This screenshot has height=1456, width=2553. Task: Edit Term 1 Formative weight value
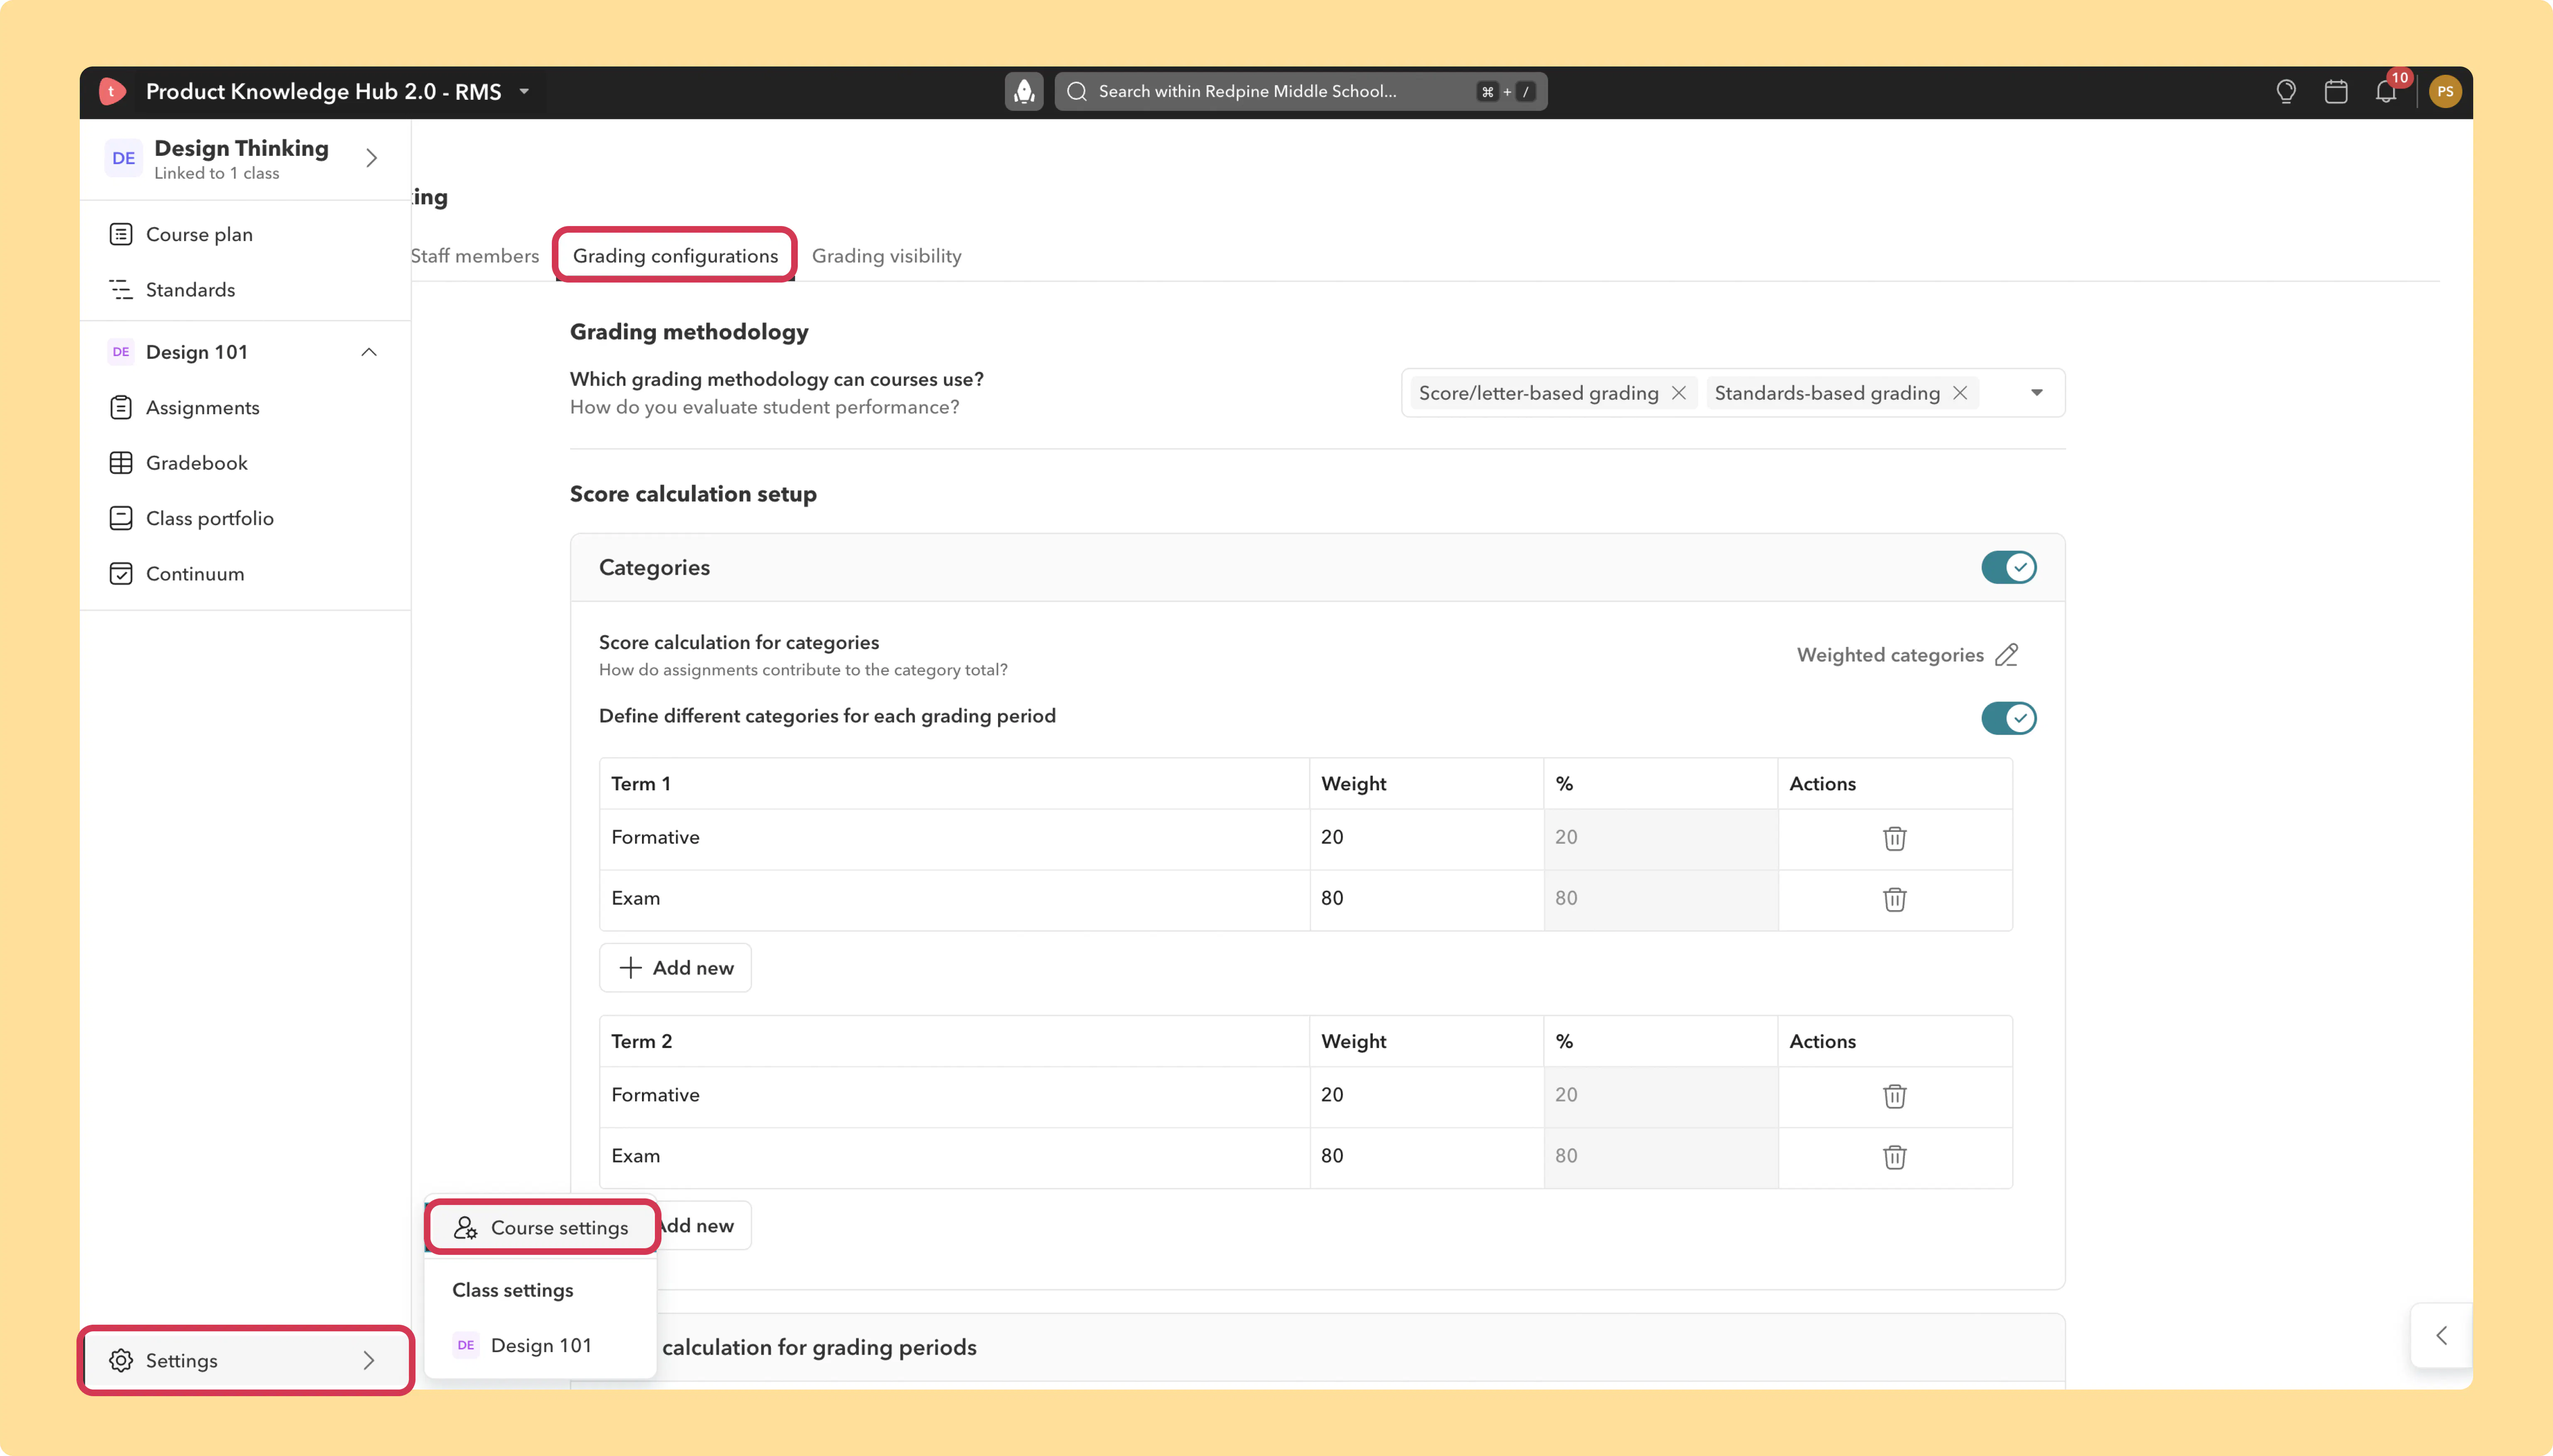pyautogui.click(x=1426, y=838)
